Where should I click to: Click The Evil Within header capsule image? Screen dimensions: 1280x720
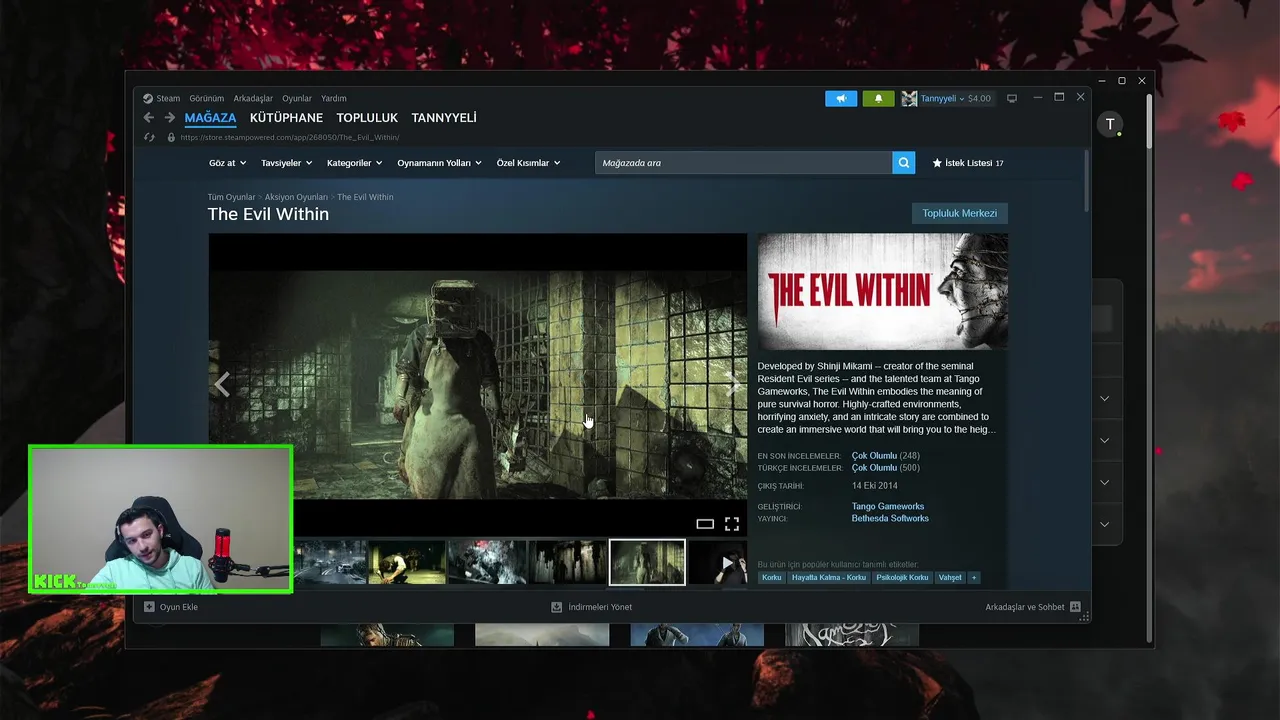[883, 291]
